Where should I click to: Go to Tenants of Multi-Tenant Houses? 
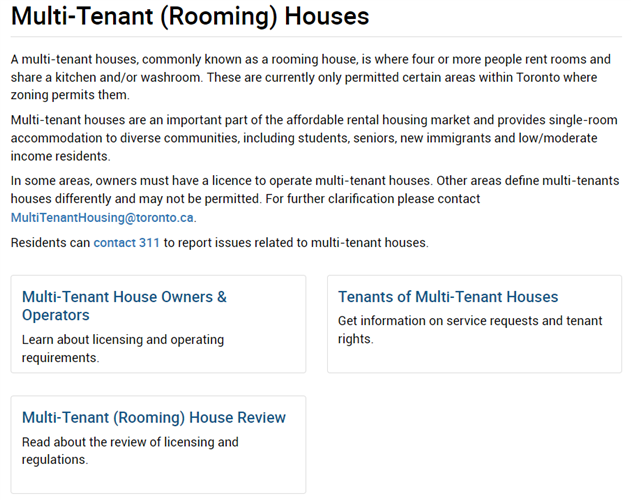point(448,297)
